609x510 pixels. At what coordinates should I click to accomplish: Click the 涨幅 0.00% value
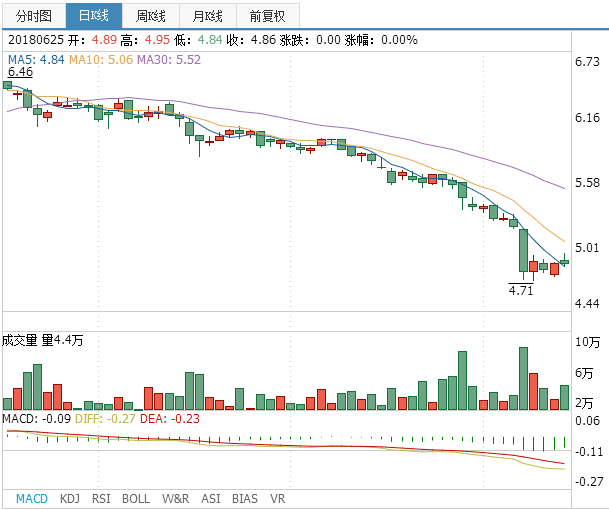tap(399, 40)
